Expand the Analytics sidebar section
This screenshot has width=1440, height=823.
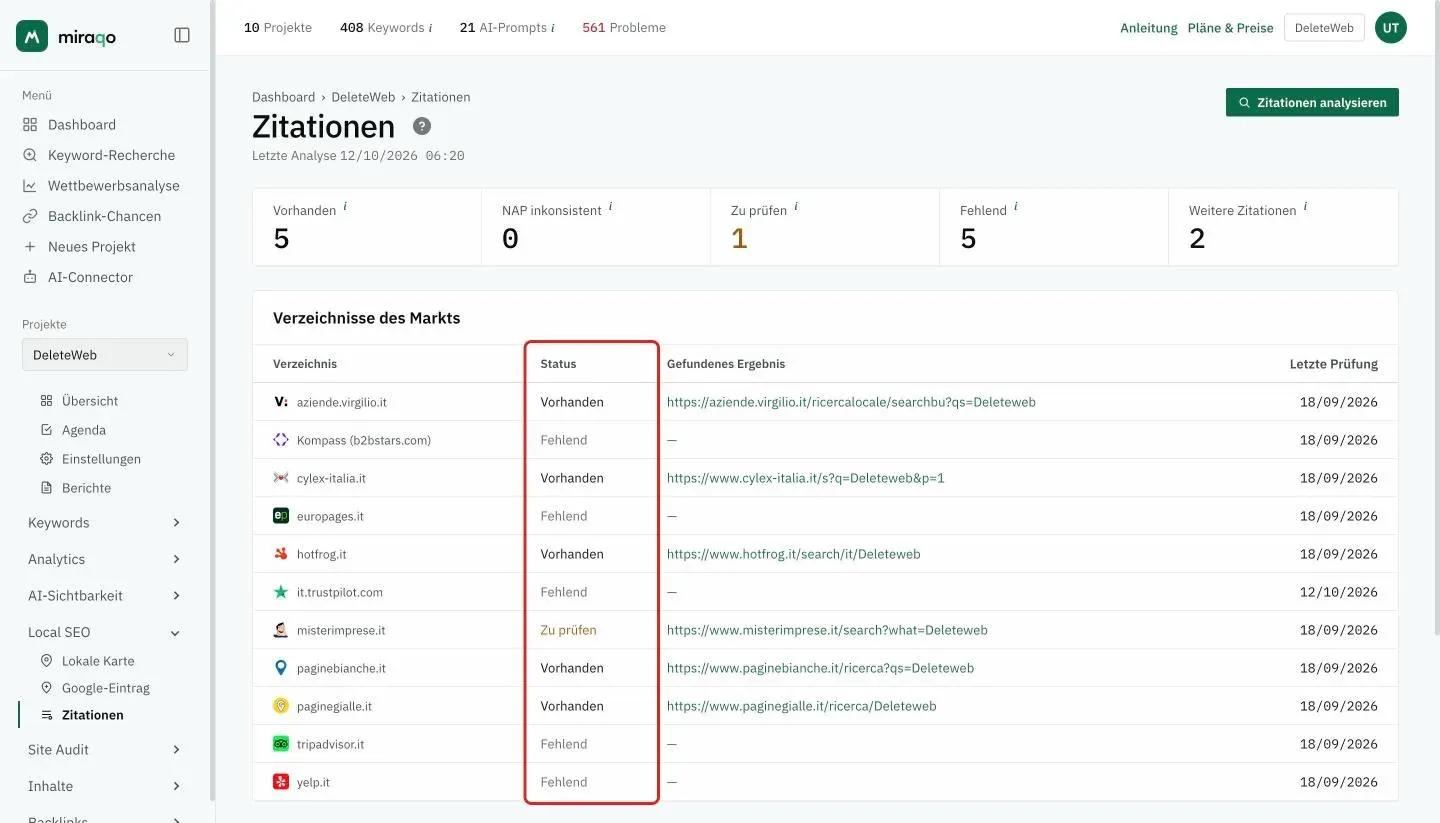[x=105, y=559]
